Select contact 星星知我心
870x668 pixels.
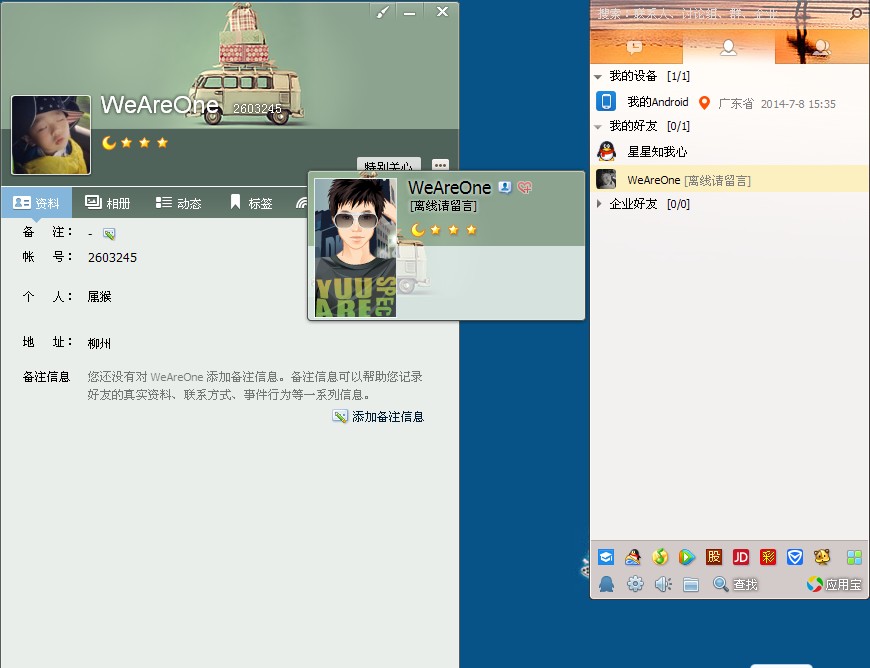tap(730, 151)
